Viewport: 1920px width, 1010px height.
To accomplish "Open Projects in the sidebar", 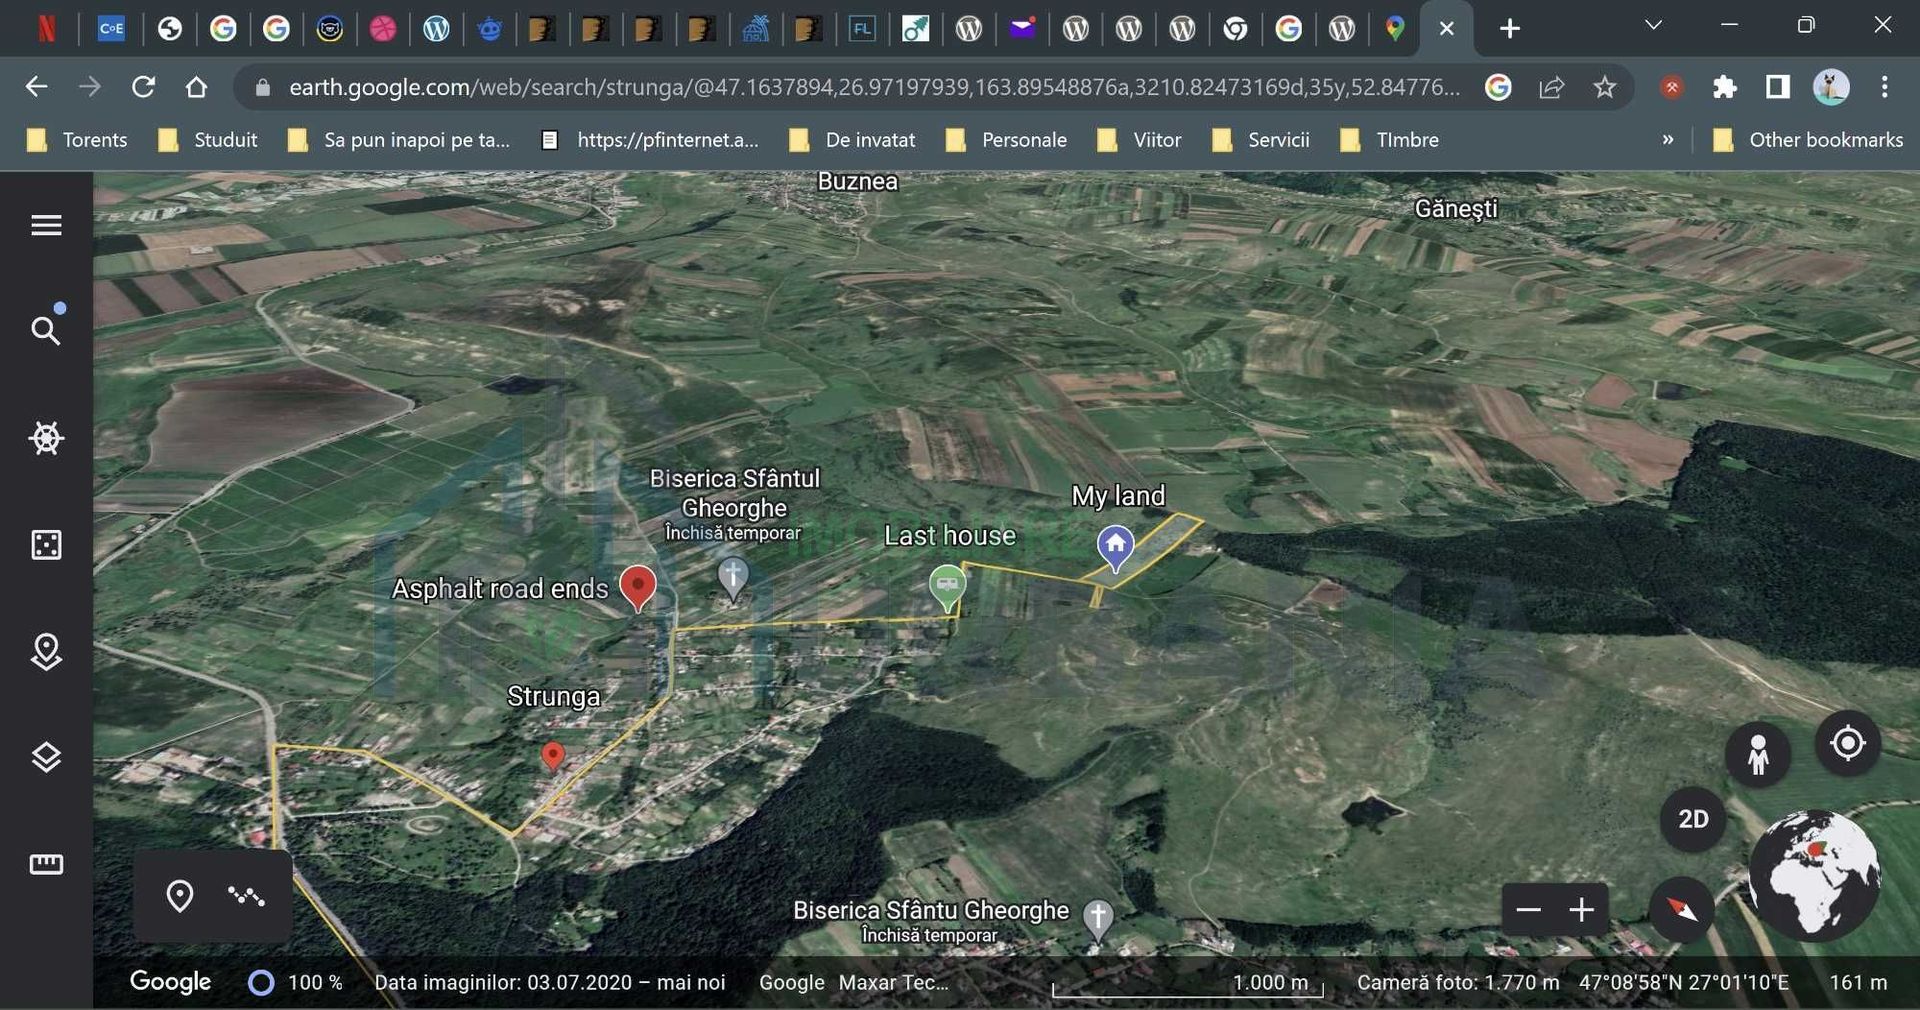I will tap(46, 652).
